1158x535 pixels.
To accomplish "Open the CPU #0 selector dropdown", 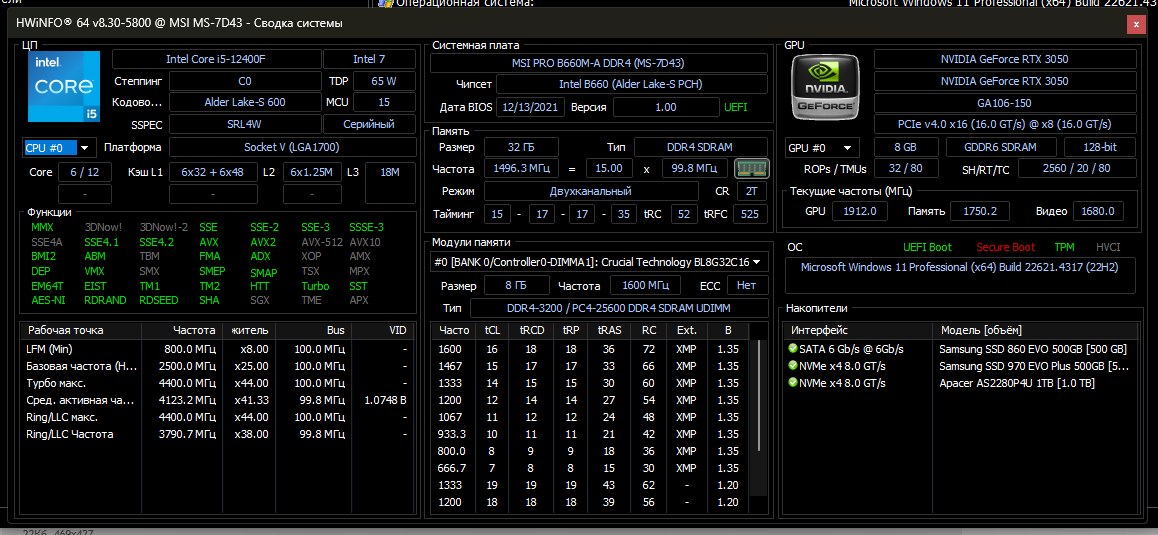I will pos(59,148).
